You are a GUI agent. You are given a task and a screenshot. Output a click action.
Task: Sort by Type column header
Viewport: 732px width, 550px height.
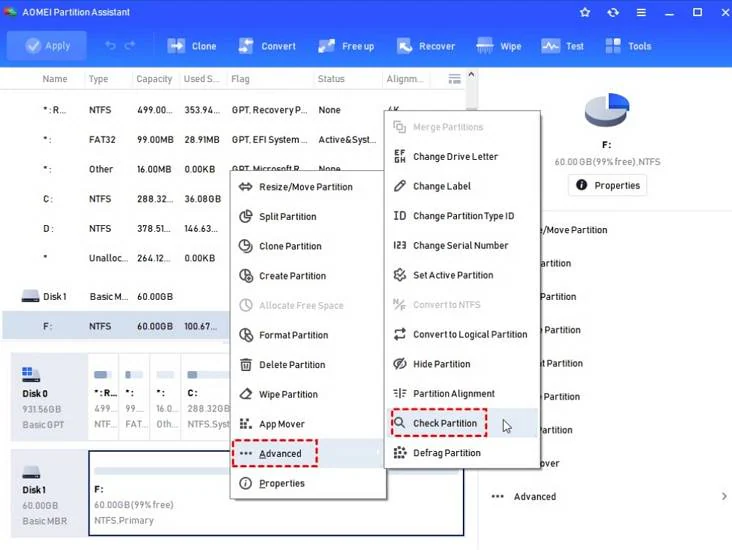click(99, 79)
